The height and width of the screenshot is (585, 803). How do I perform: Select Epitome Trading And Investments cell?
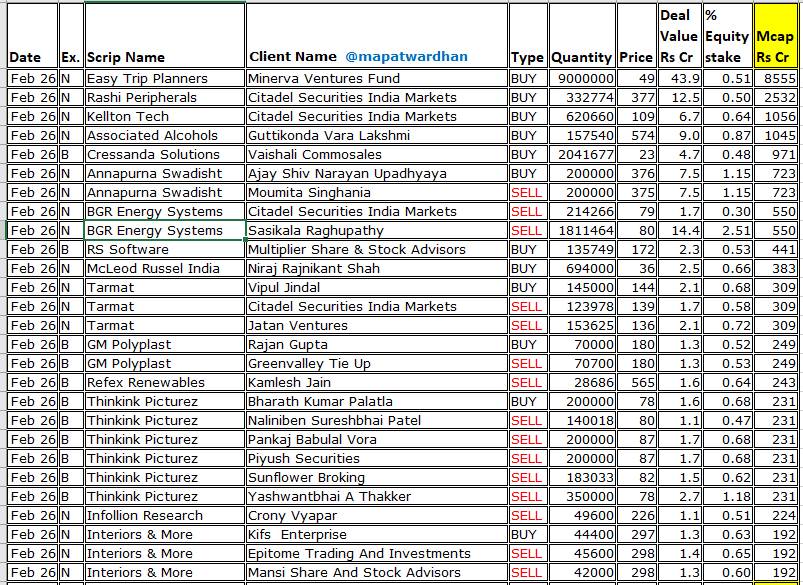[x=377, y=553]
